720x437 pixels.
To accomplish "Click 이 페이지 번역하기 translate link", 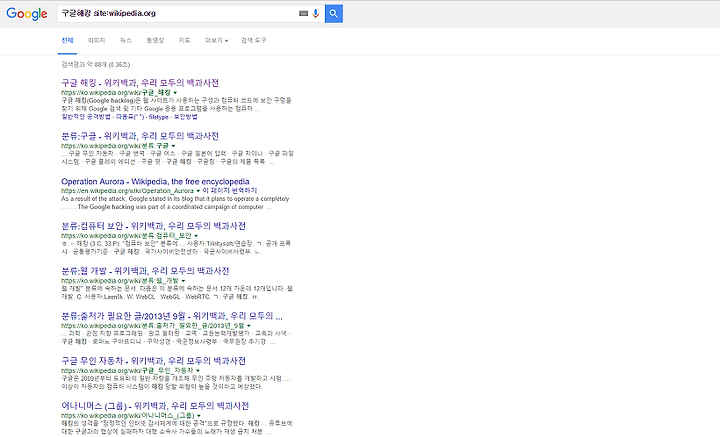I will click(230, 190).
